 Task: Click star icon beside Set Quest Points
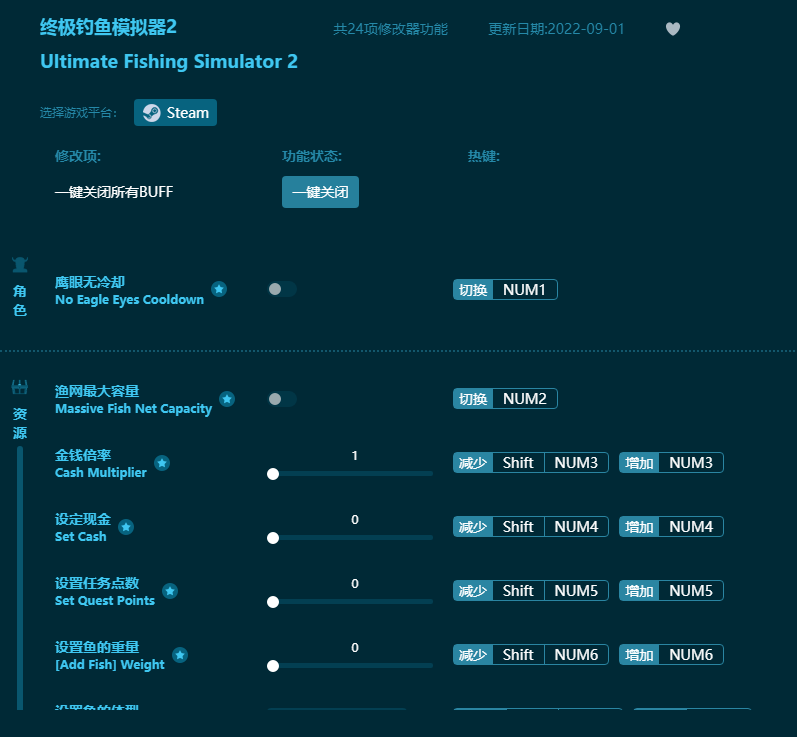point(170,591)
